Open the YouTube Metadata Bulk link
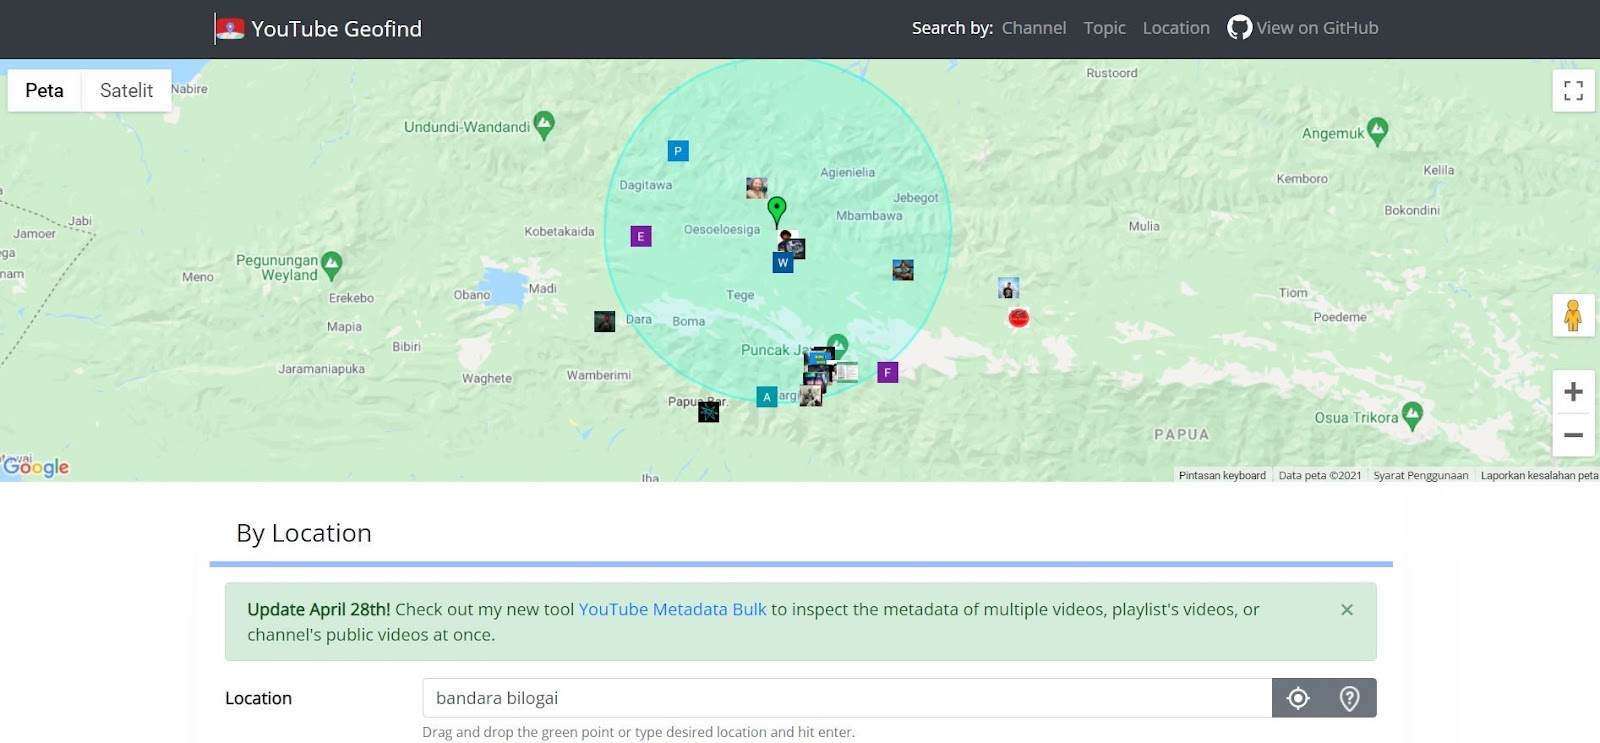The height and width of the screenshot is (743, 1600). [673, 609]
